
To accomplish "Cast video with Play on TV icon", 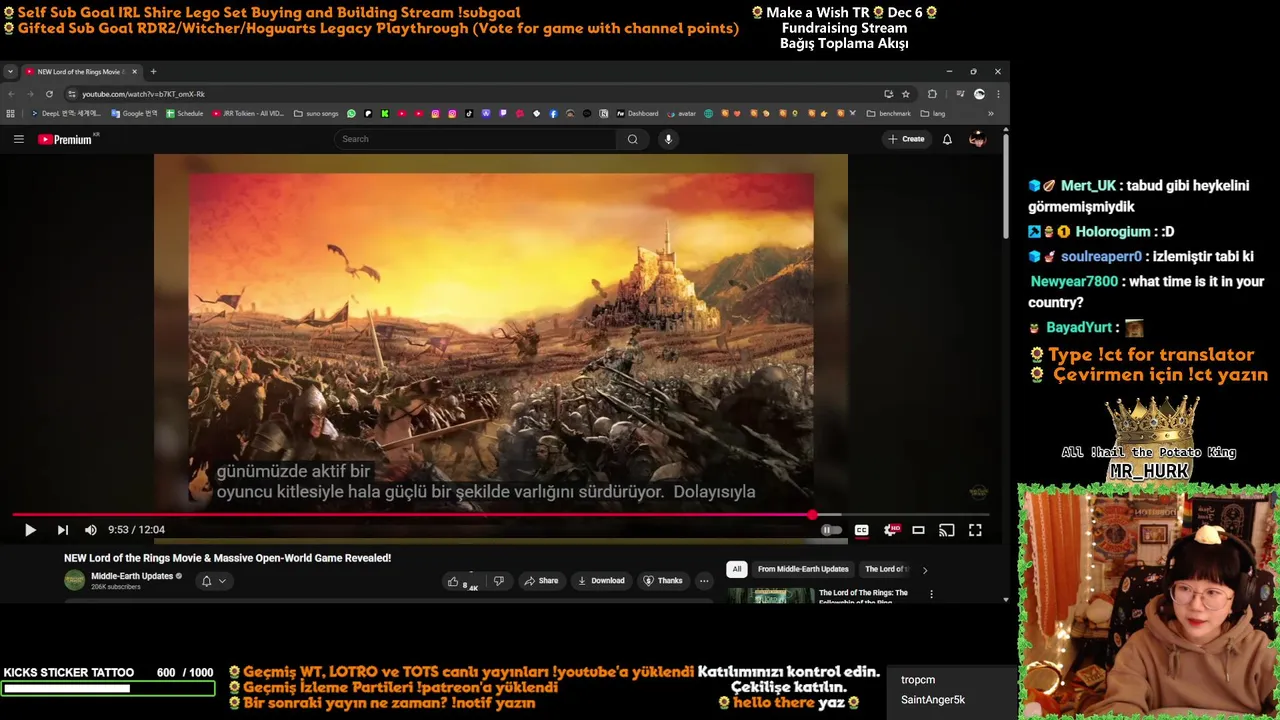I will (946, 530).
